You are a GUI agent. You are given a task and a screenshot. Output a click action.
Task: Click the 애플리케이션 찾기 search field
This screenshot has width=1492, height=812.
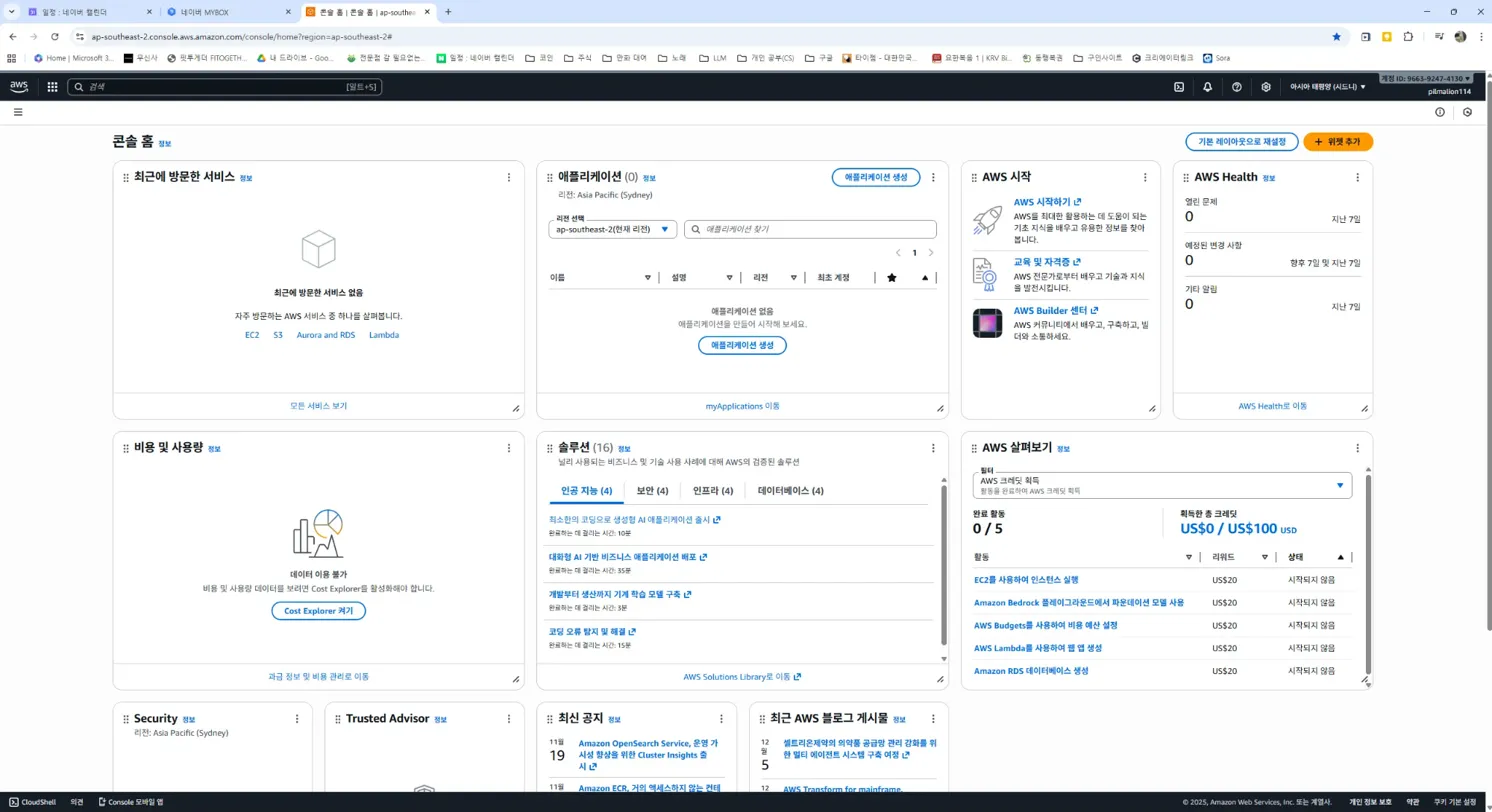click(810, 229)
